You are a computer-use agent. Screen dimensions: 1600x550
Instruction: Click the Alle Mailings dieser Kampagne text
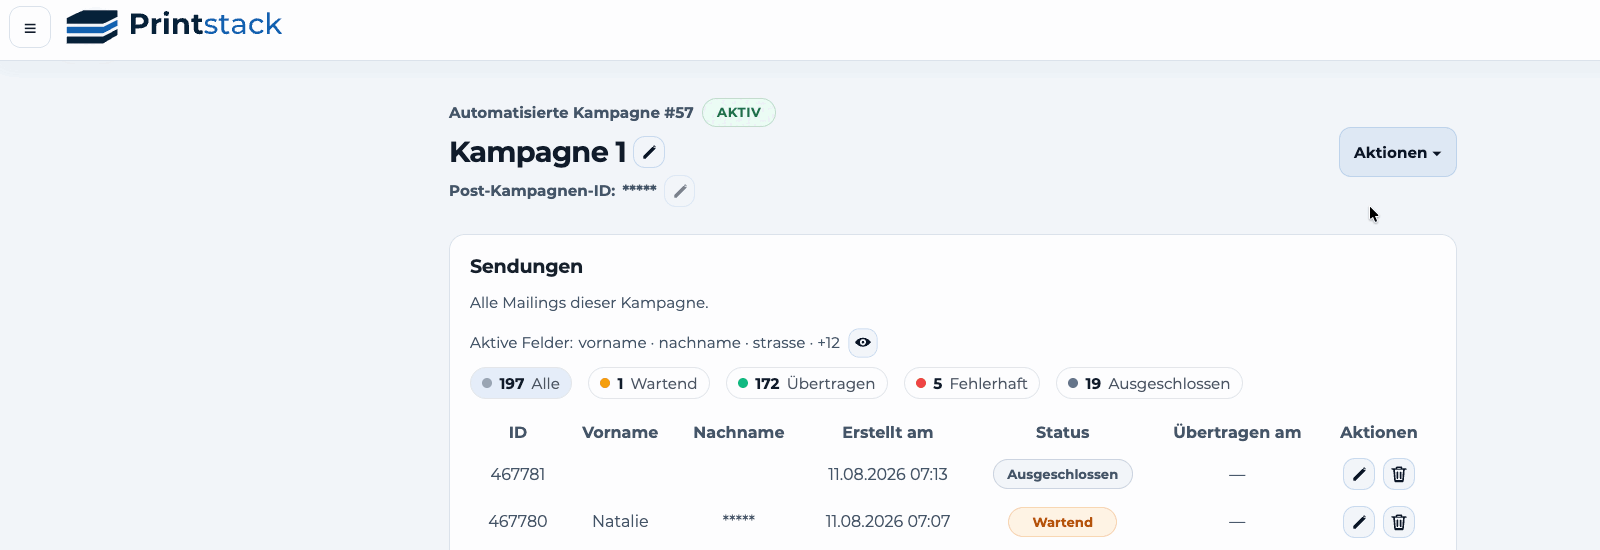pyautogui.click(x=589, y=303)
